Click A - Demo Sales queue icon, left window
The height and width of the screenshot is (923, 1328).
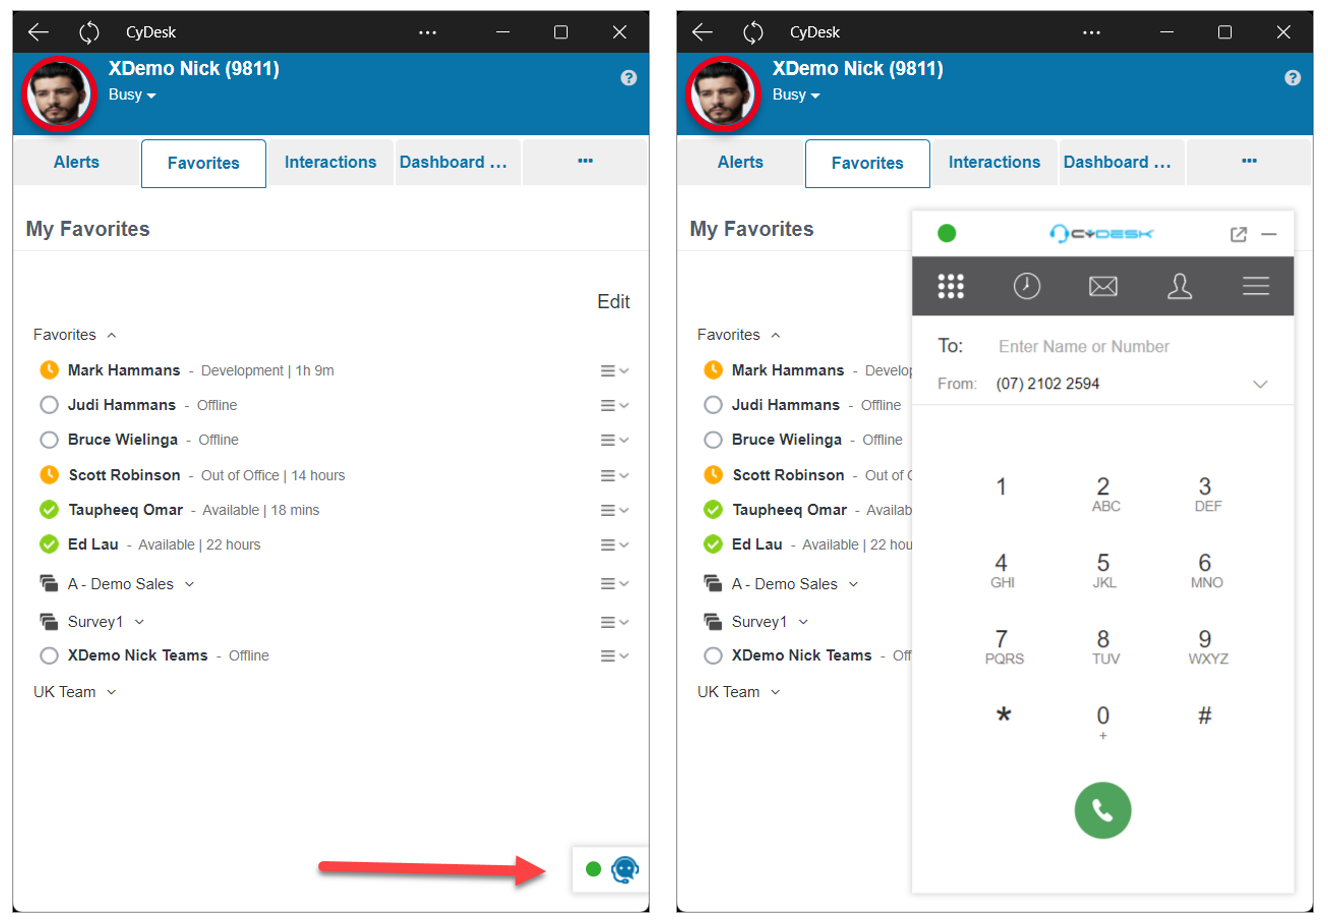(49, 583)
